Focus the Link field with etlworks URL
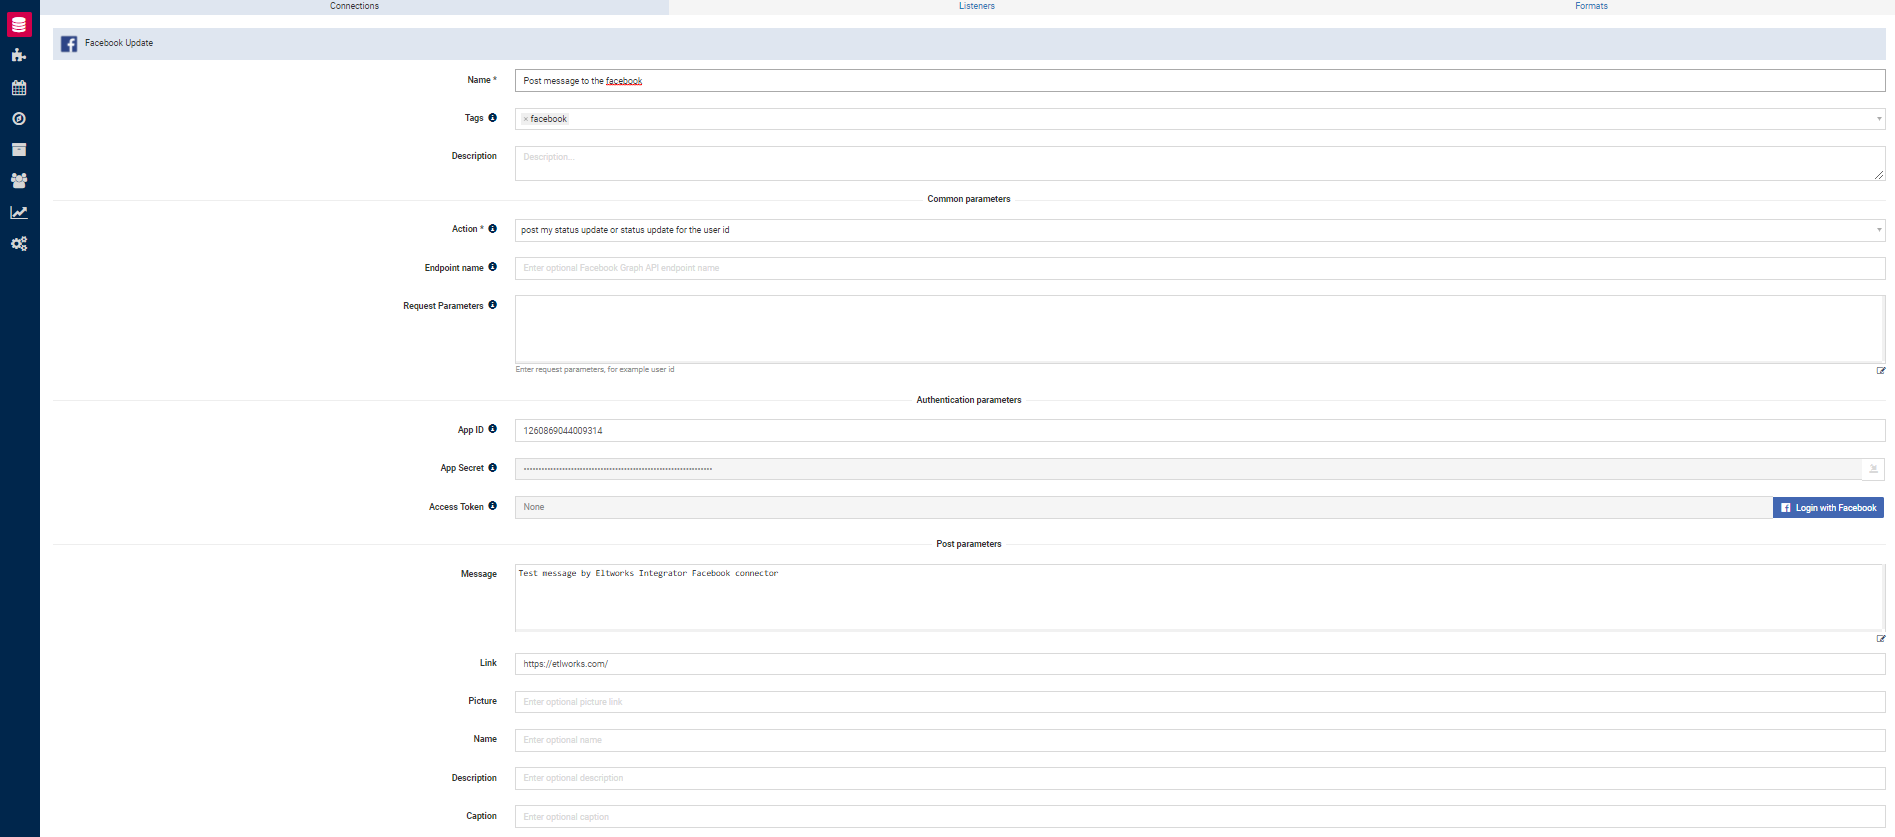1895x837 pixels. point(1200,664)
